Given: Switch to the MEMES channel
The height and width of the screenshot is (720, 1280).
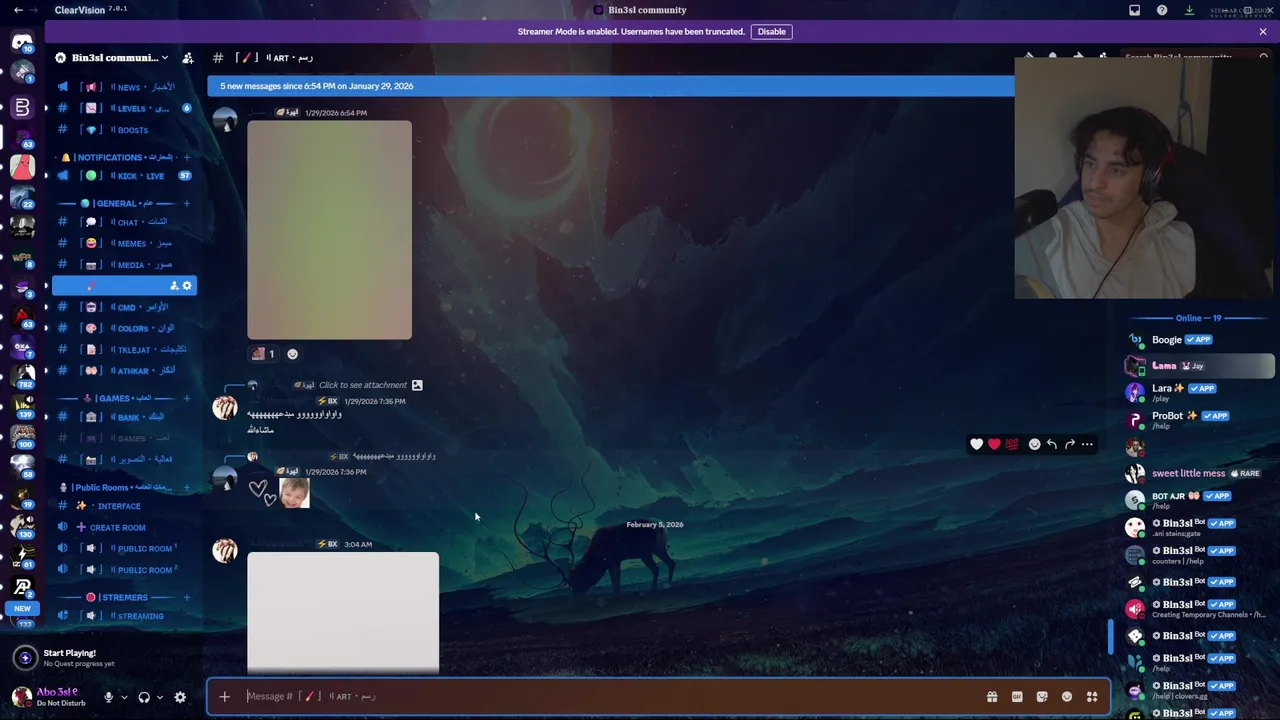Looking at the screenshot, I should [x=124, y=243].
